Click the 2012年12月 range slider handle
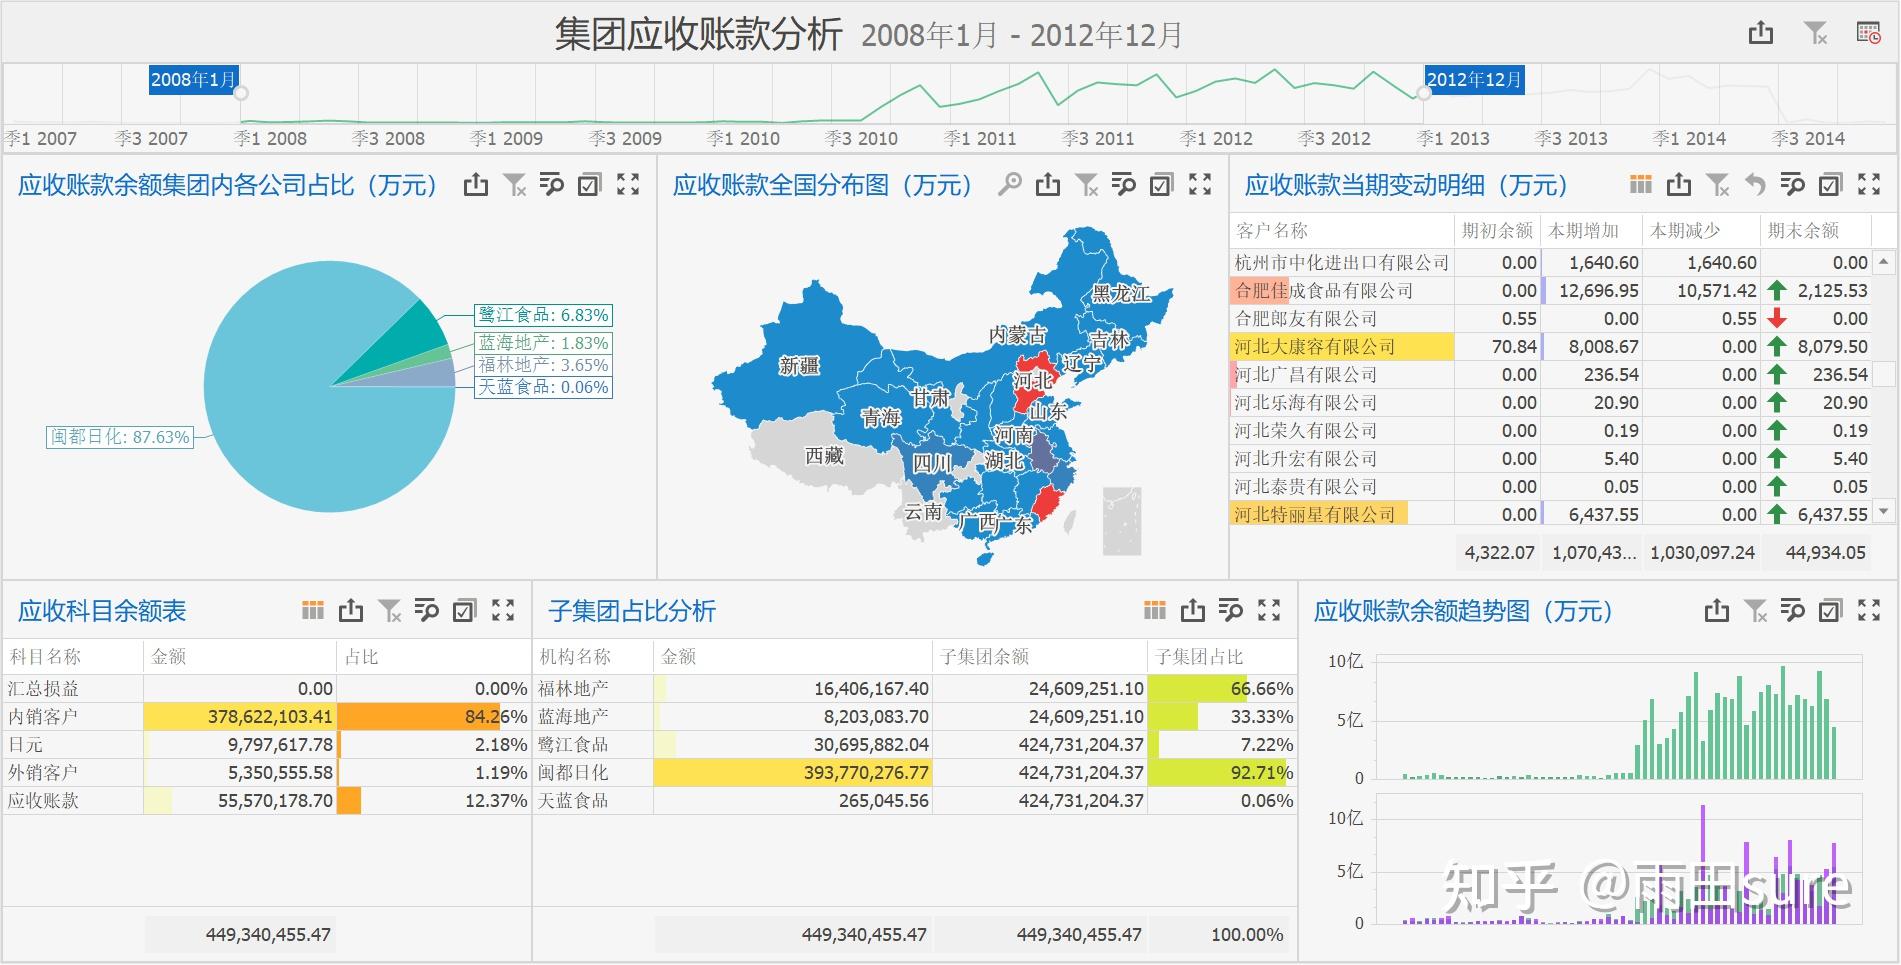1901x965 pixels. [1424, 93]
